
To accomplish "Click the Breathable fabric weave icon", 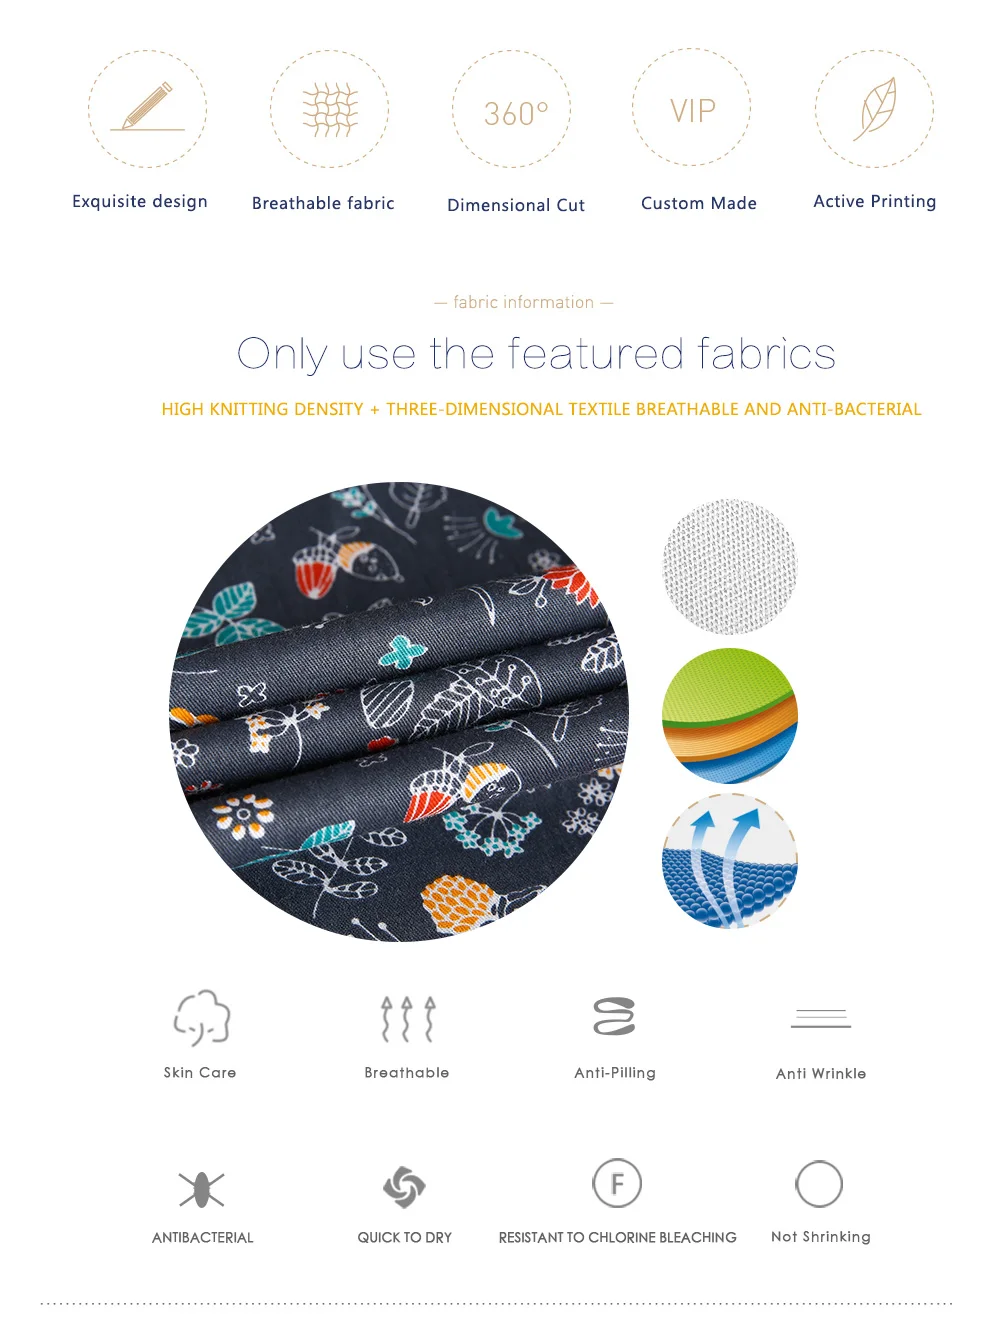I will click(330, 109).
